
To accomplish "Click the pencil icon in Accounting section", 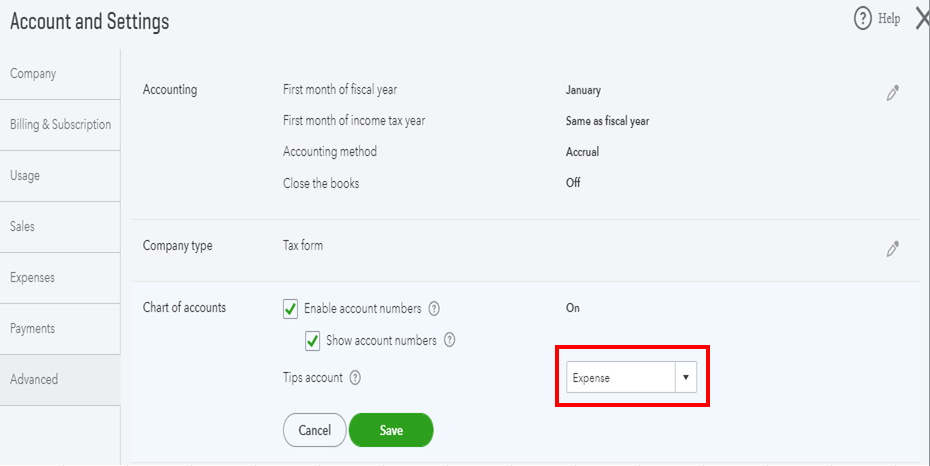I will (892, 93).
